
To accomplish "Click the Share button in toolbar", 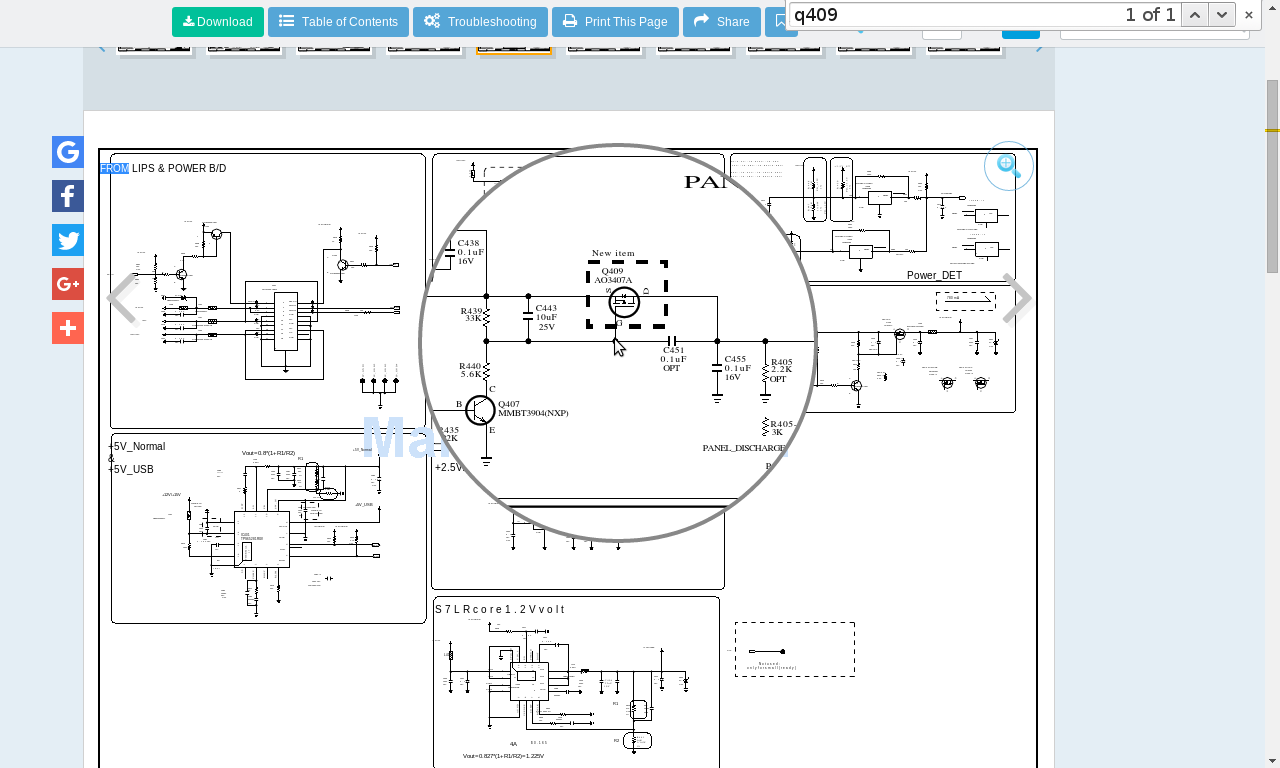I will click(x=722, y=22).
